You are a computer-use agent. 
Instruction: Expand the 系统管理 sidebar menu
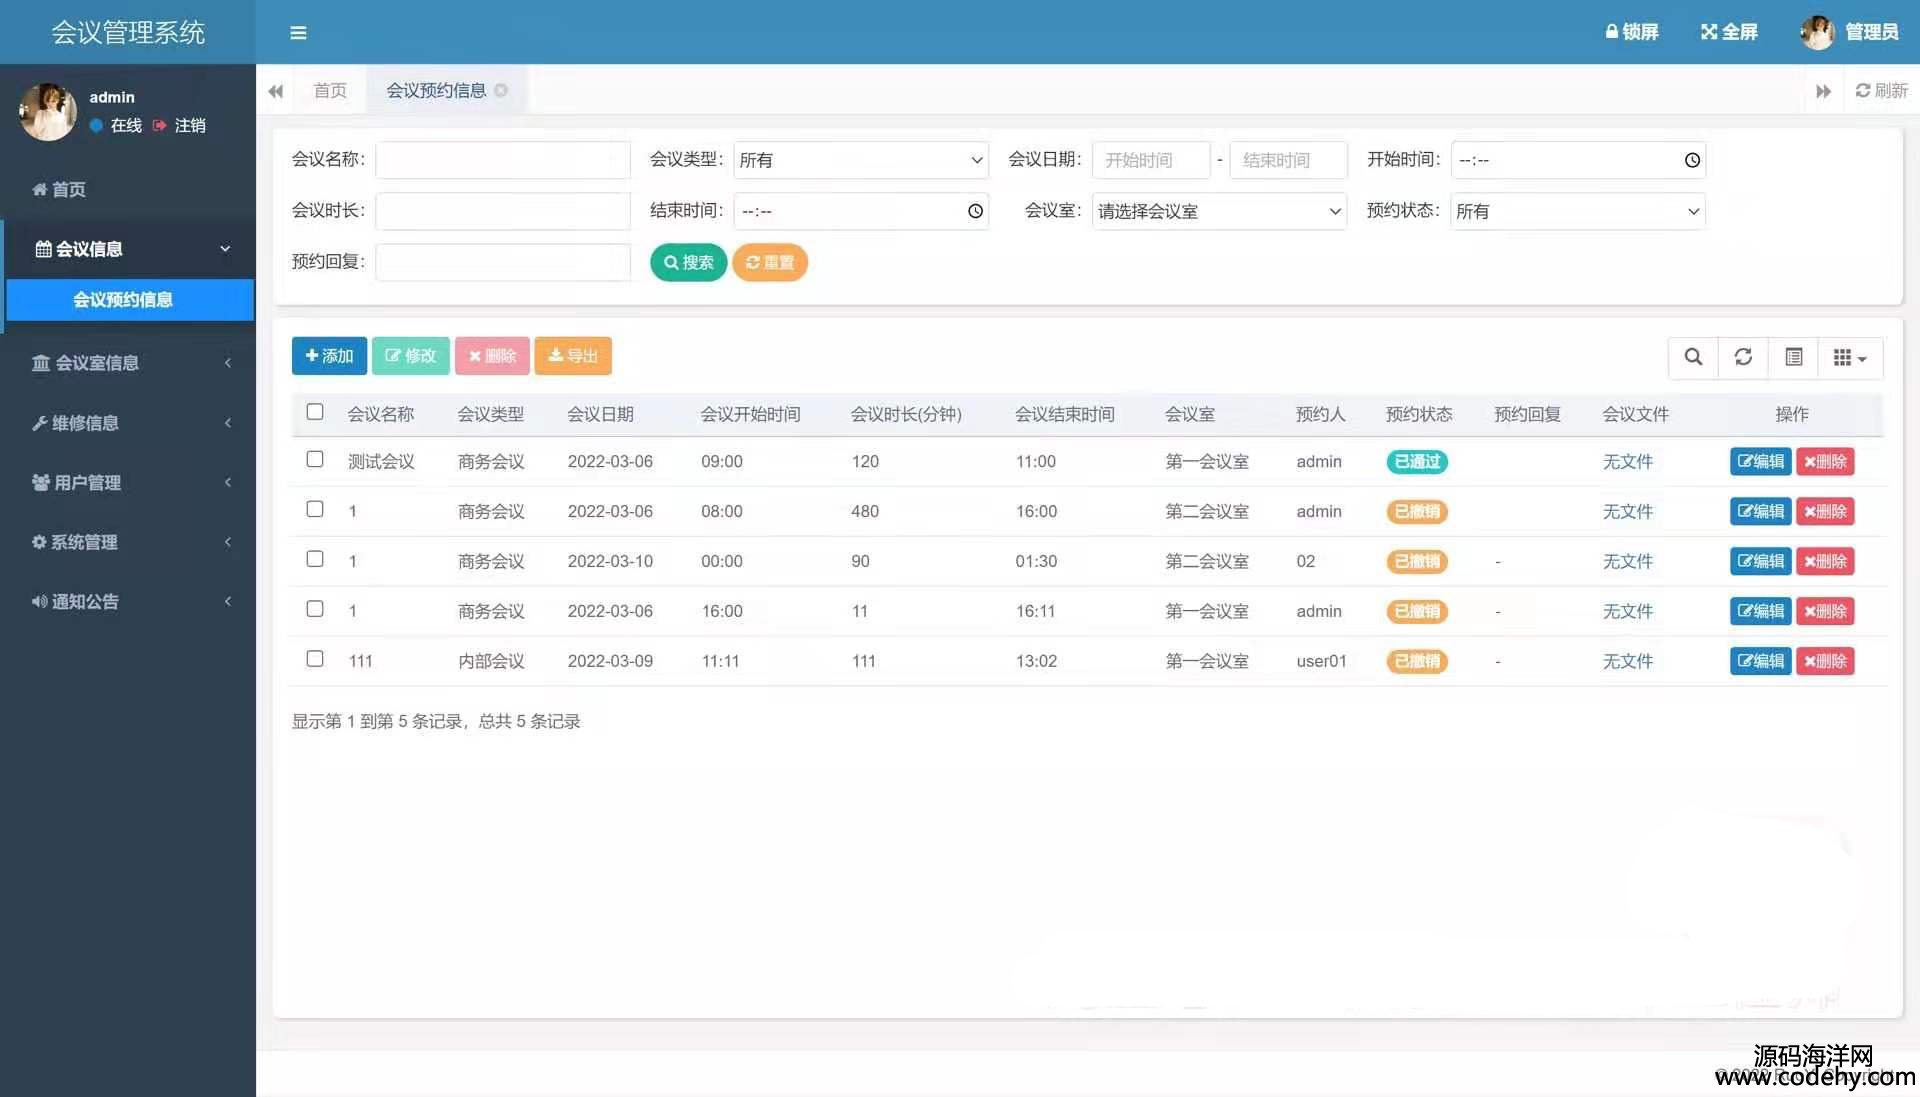pos(128,542)
